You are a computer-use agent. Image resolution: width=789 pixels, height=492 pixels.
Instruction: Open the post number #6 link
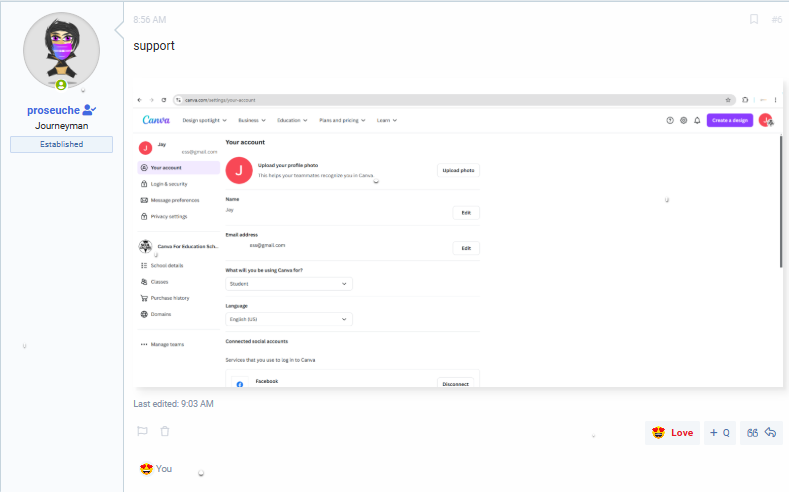[776, 20]
